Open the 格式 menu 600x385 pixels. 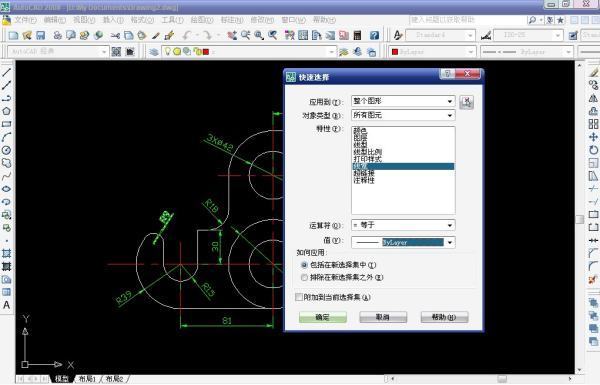(x=142, y=20)
